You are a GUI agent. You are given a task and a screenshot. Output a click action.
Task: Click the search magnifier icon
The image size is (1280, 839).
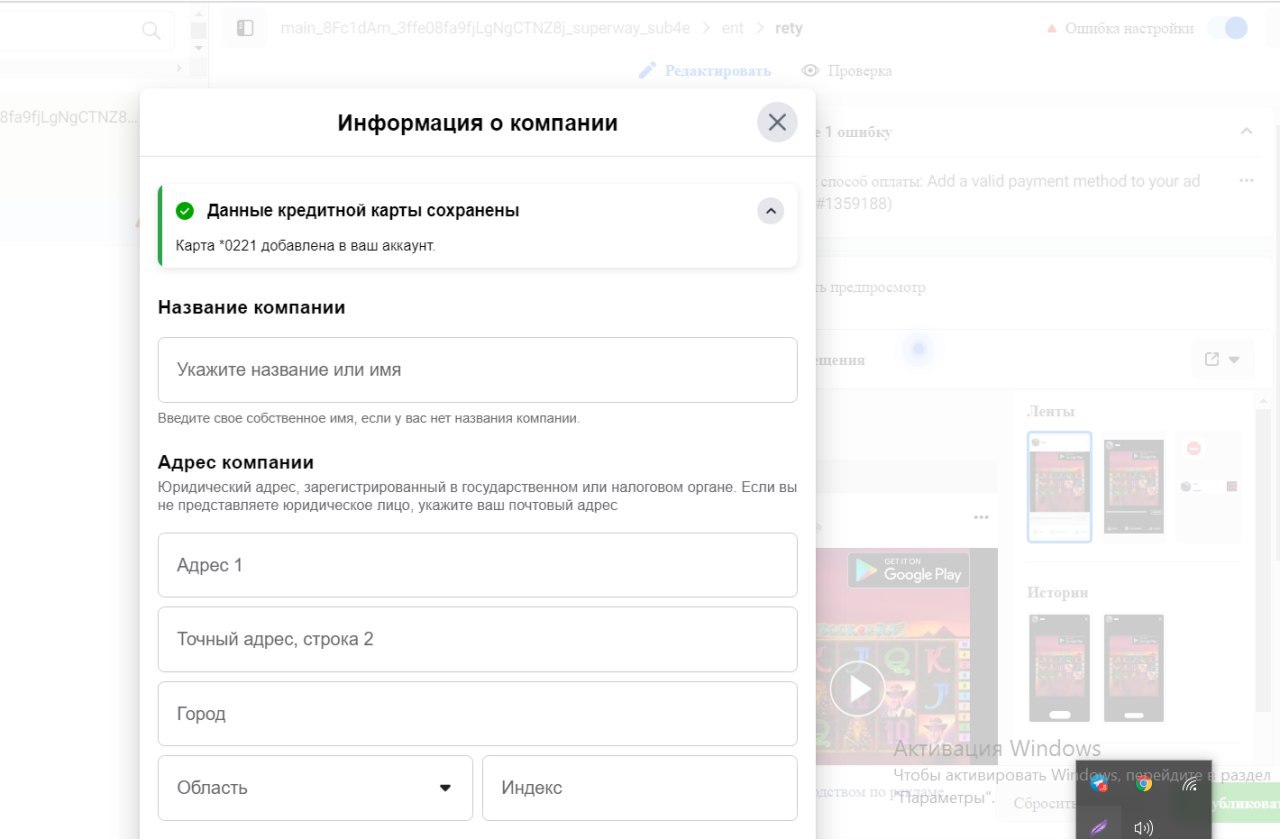tap(151, 30)
